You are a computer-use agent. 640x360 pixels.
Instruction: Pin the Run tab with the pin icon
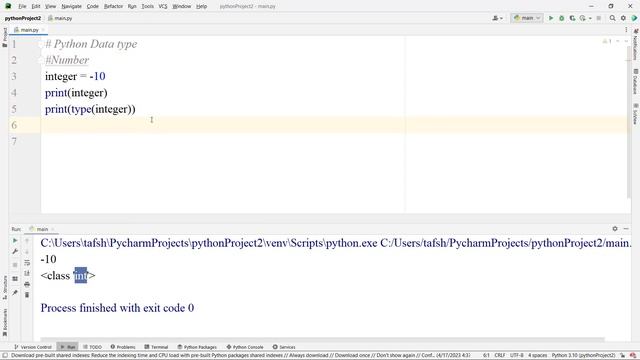point(15,293)
